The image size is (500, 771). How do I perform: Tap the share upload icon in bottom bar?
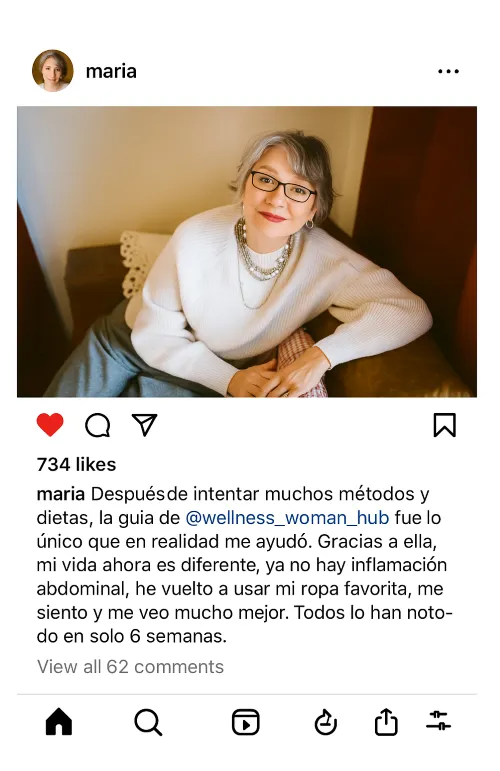pyautogui.click(x=386, y=722)
